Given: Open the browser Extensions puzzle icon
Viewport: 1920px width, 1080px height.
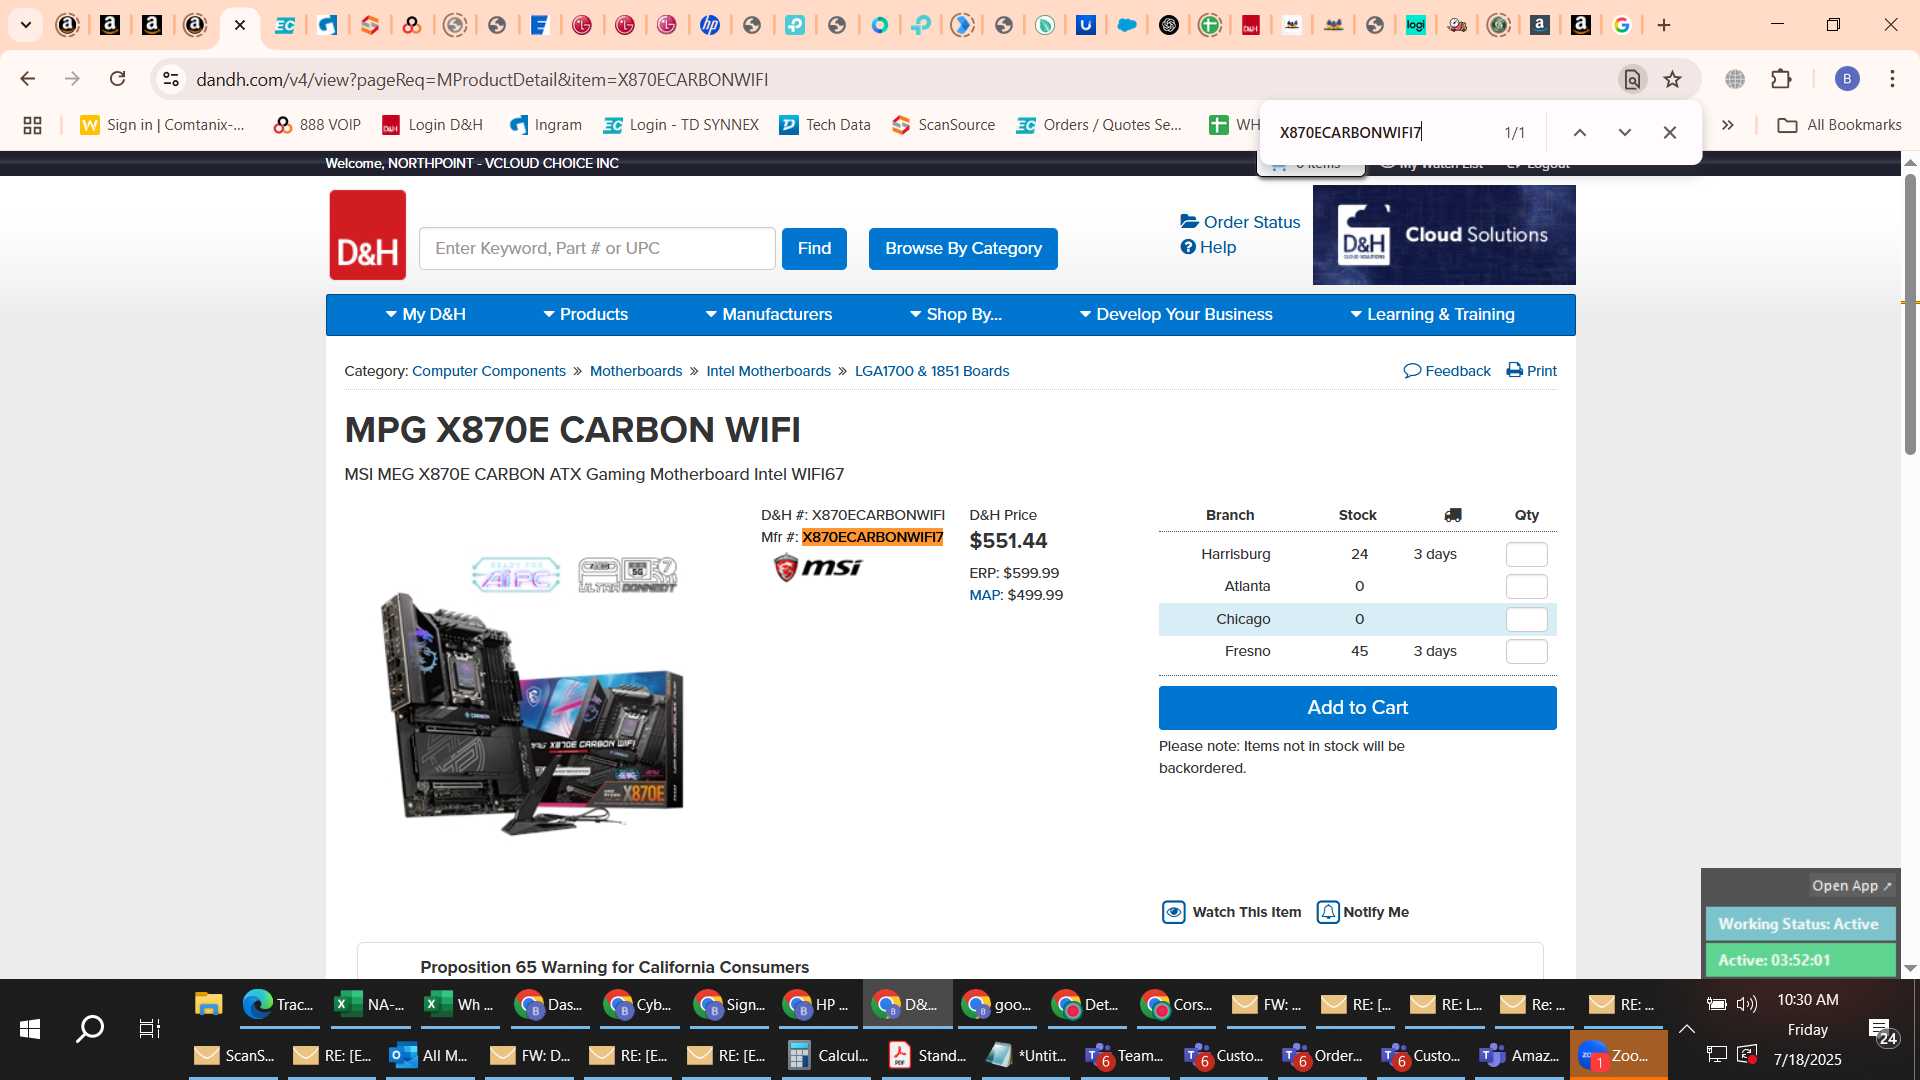Looking at the screenshot, I should [x=1781, y=79].
